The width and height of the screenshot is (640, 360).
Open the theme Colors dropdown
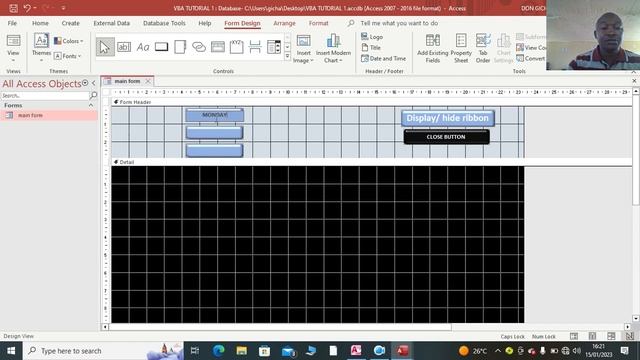point(69,41)
